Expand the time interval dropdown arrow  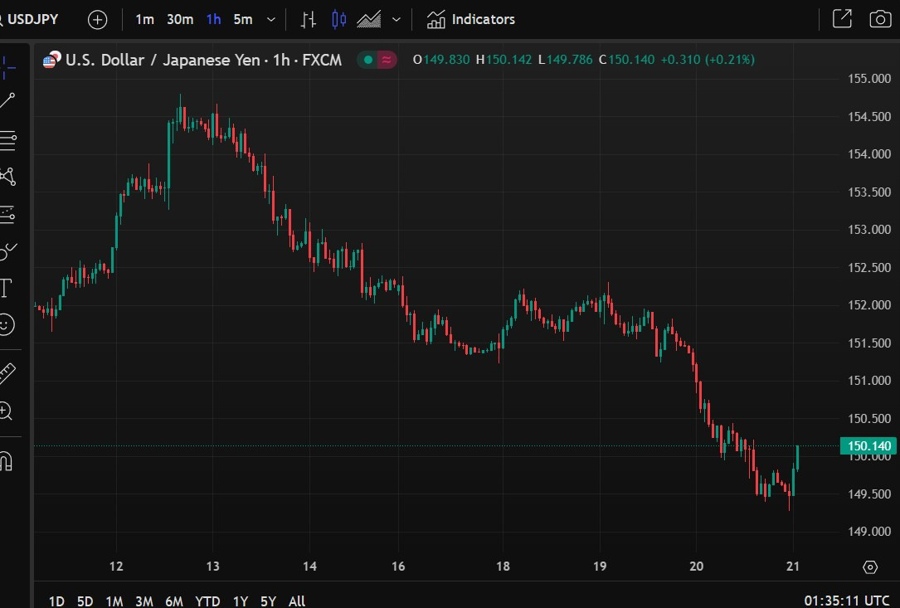tap(271, 19)
